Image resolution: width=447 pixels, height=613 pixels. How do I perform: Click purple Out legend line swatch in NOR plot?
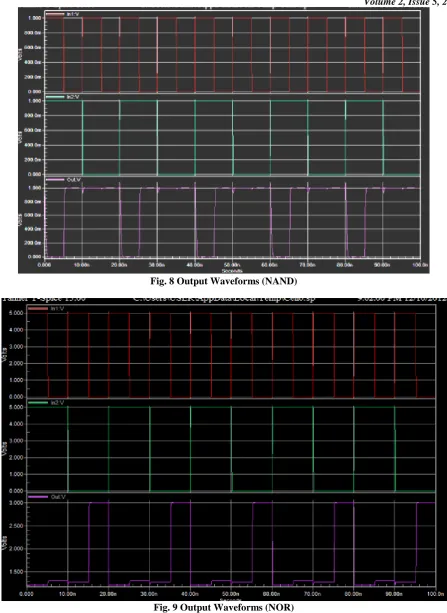tap(38, 497)
